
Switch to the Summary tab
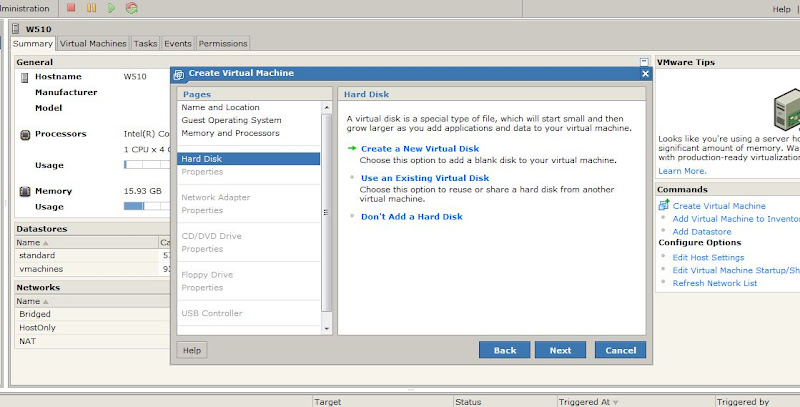click(x=33, y=43)
